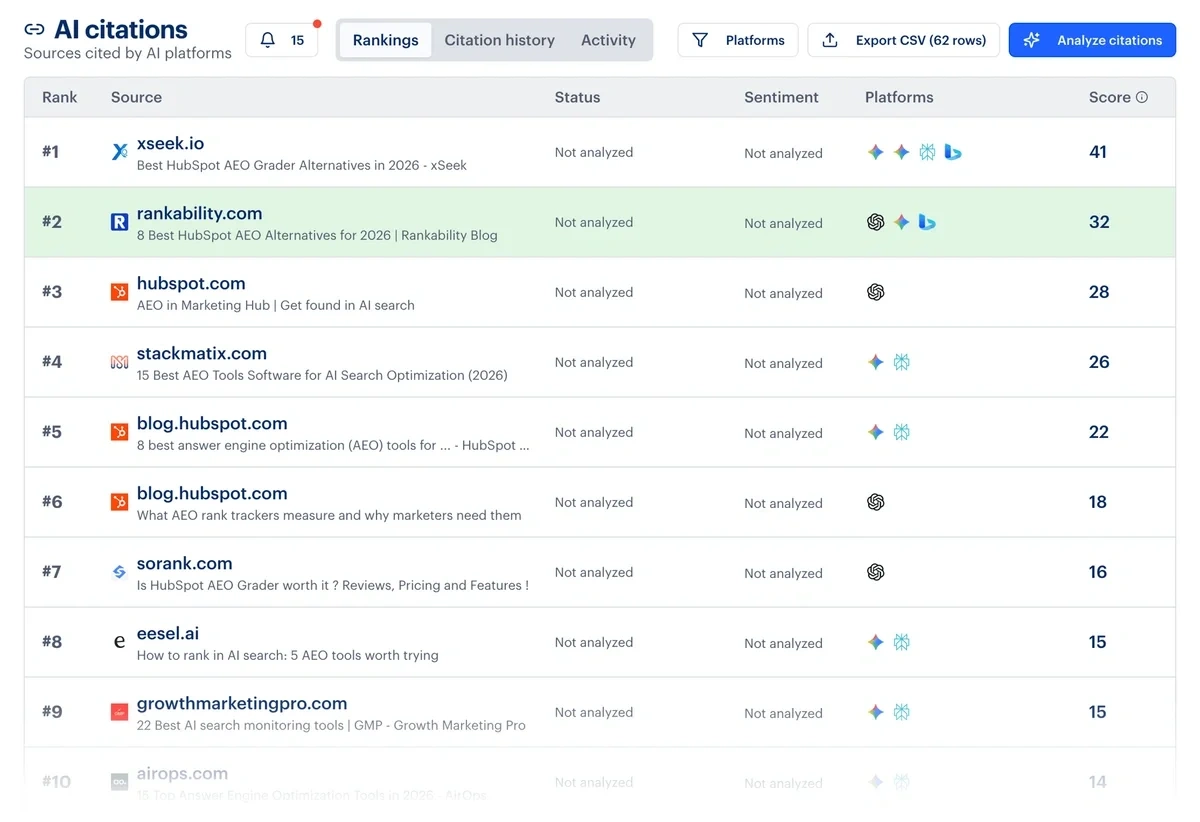Click rank #4 cell for stackmatix.com
This screenshot has height=822, width=1200.
(x=52, y=362)
